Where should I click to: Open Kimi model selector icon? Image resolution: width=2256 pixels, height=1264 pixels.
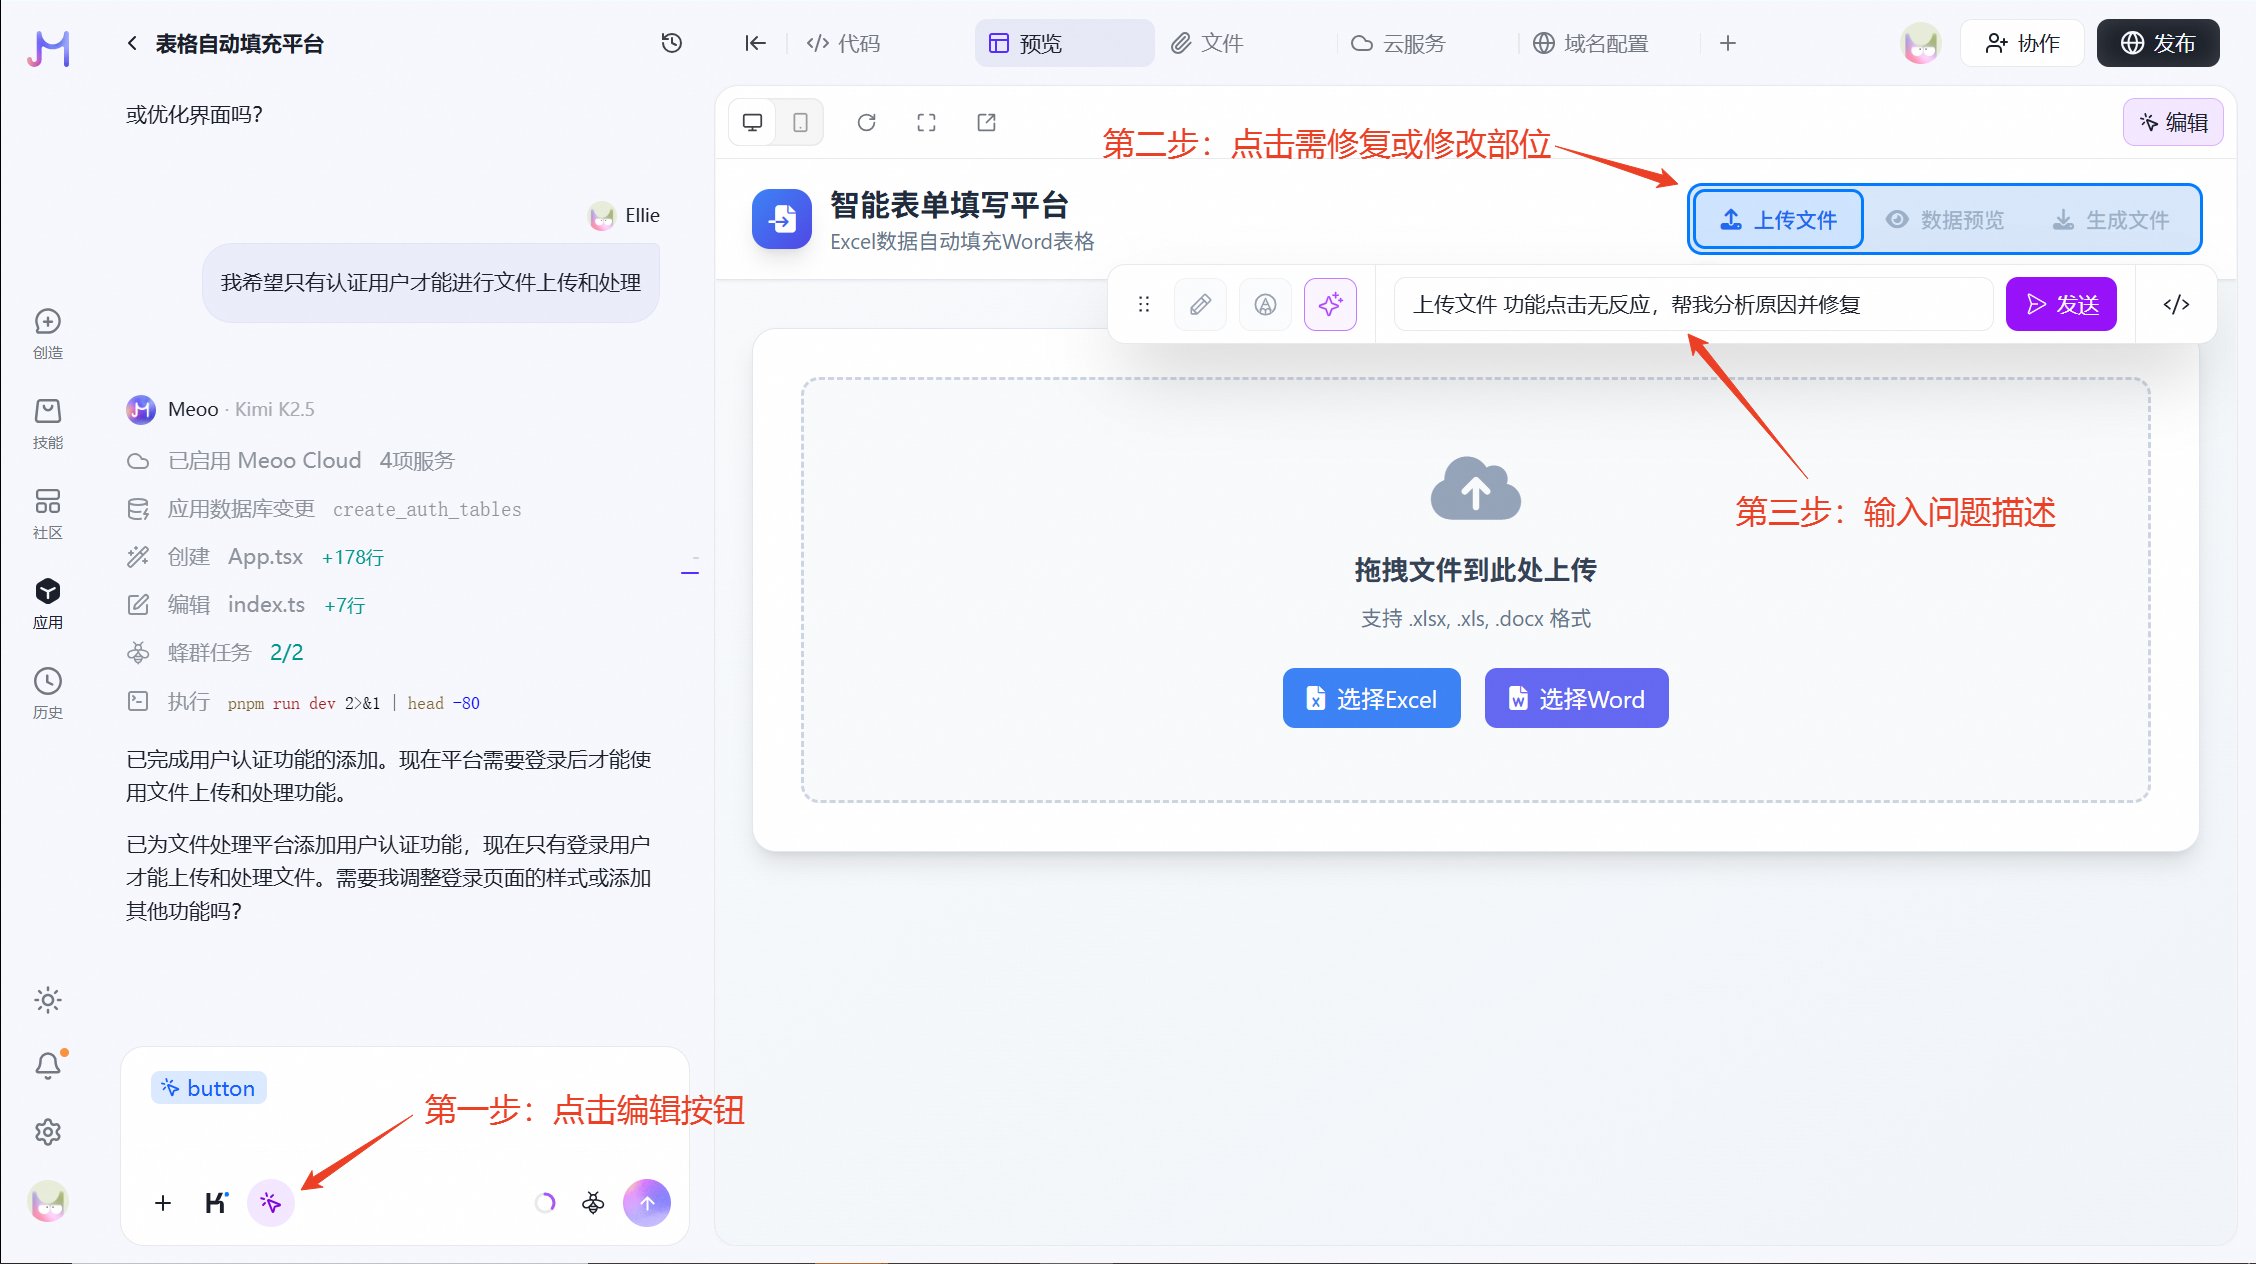[x=216, y=1203]
